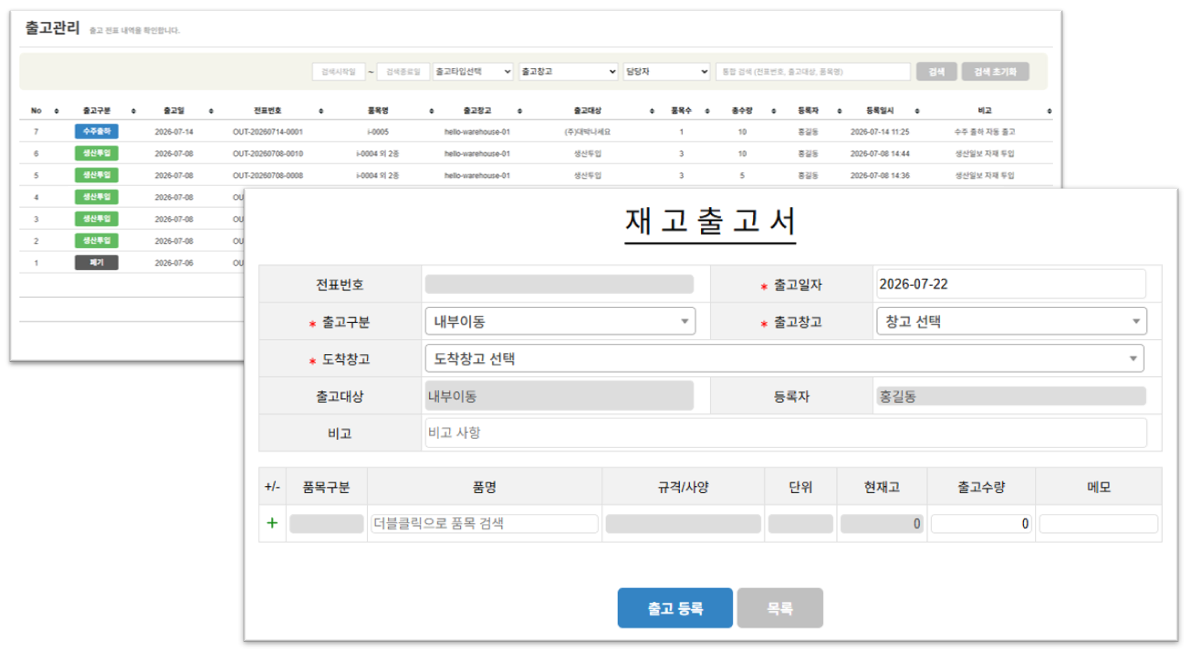Open the 출고창고 창고 선택 dropdown in form

click(x=1011, y=321)
